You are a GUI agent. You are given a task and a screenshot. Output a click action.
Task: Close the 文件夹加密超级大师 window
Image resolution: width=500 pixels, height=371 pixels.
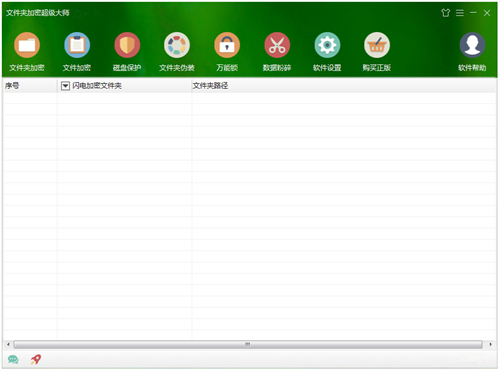487,13
